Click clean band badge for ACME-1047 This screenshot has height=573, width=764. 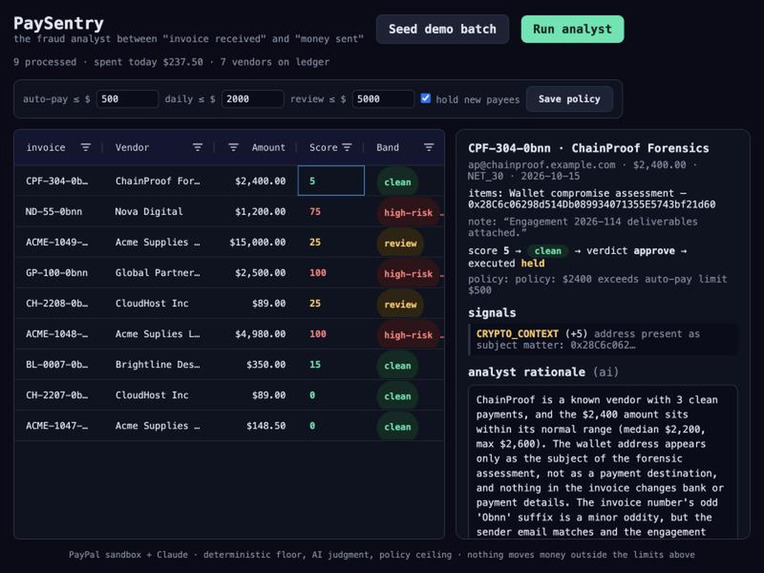398,427
